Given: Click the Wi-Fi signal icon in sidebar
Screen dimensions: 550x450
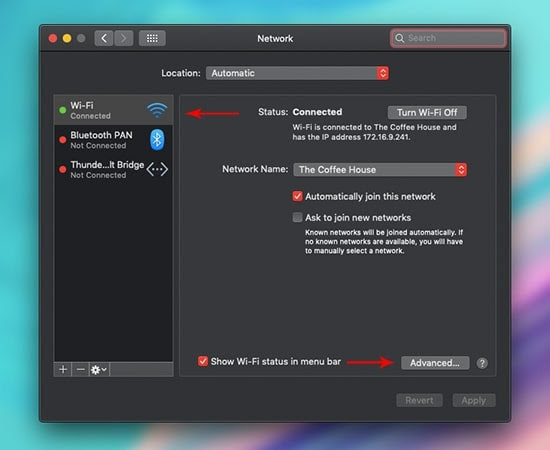Looking at the screenshot, I should click(x=157, y=110).
